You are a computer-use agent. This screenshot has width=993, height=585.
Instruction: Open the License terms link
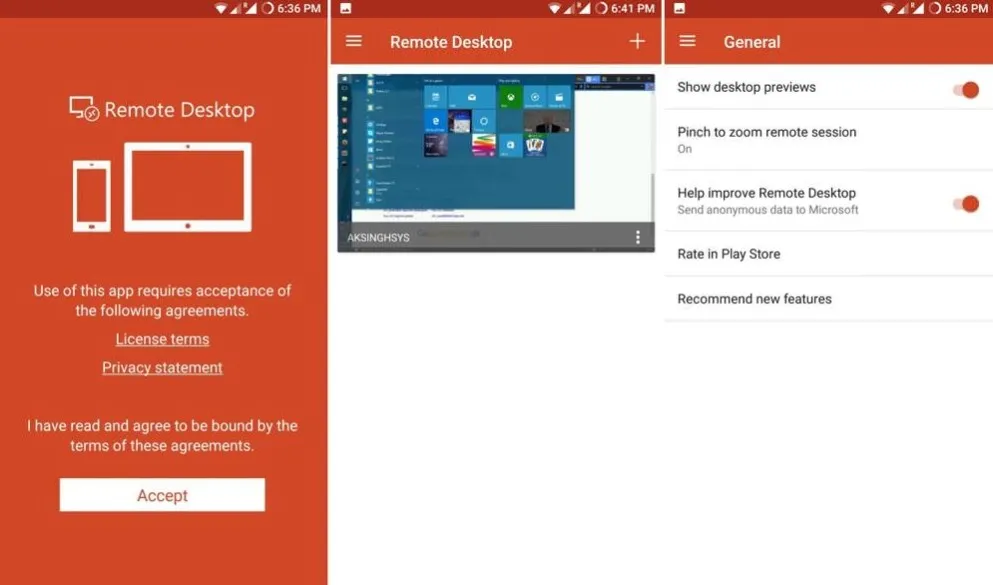click(162, 339)
